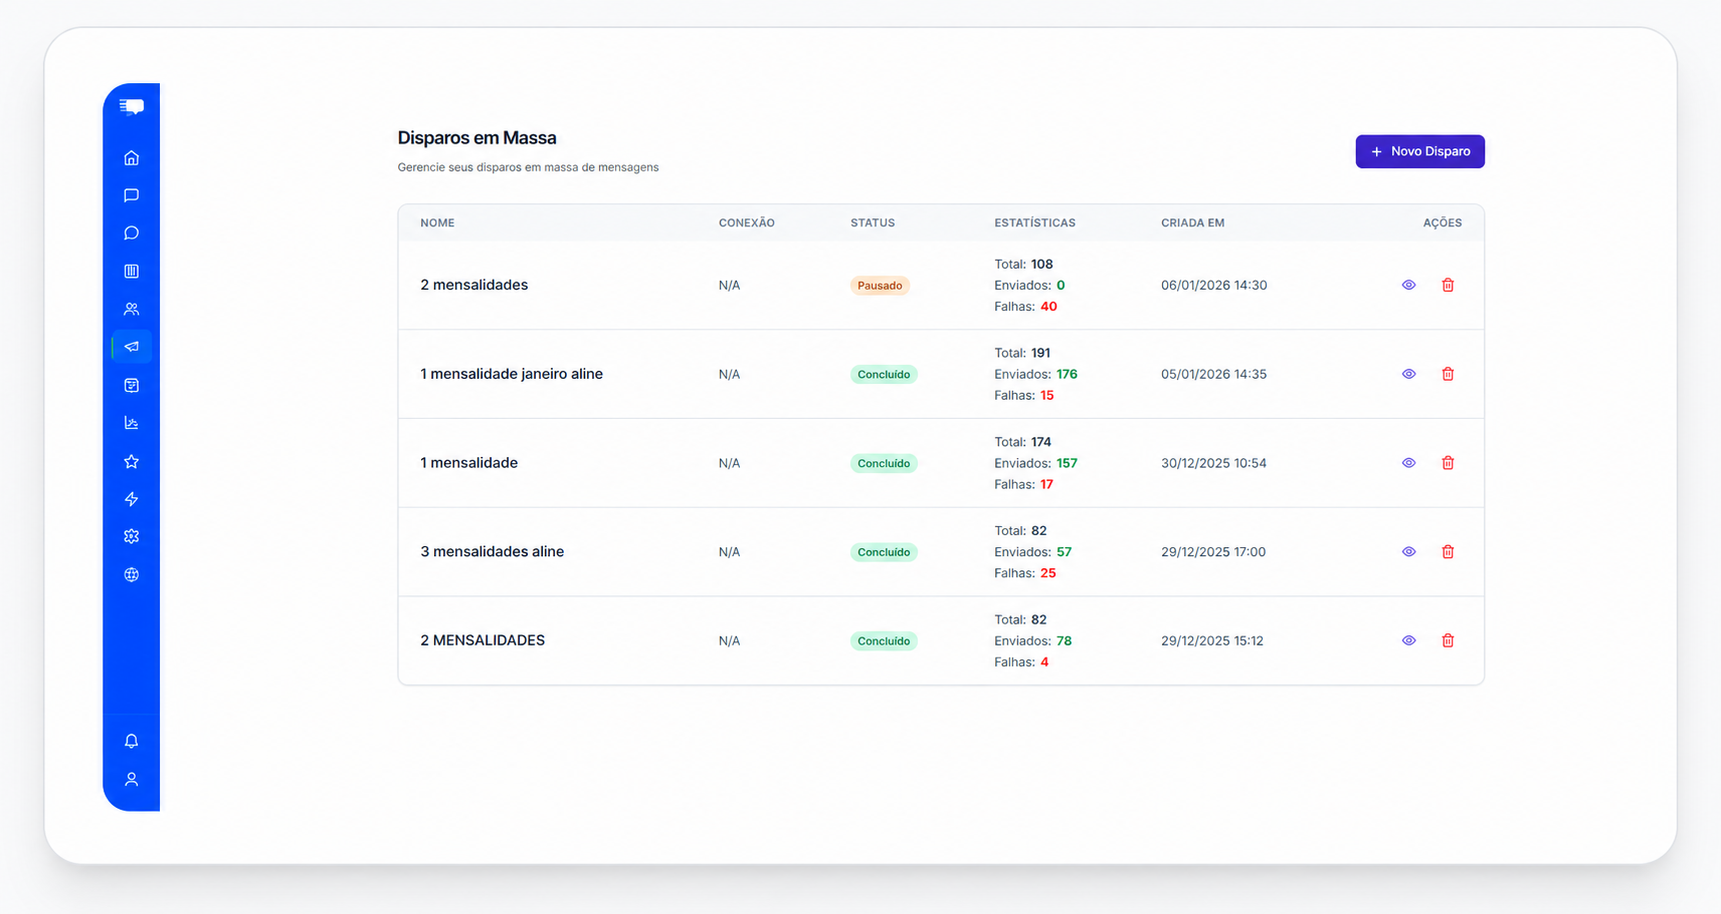Image resolution: width=1721 pixels, height=914 pixels.
Task: Open the star favorites icon
Action: click(131, 461)
